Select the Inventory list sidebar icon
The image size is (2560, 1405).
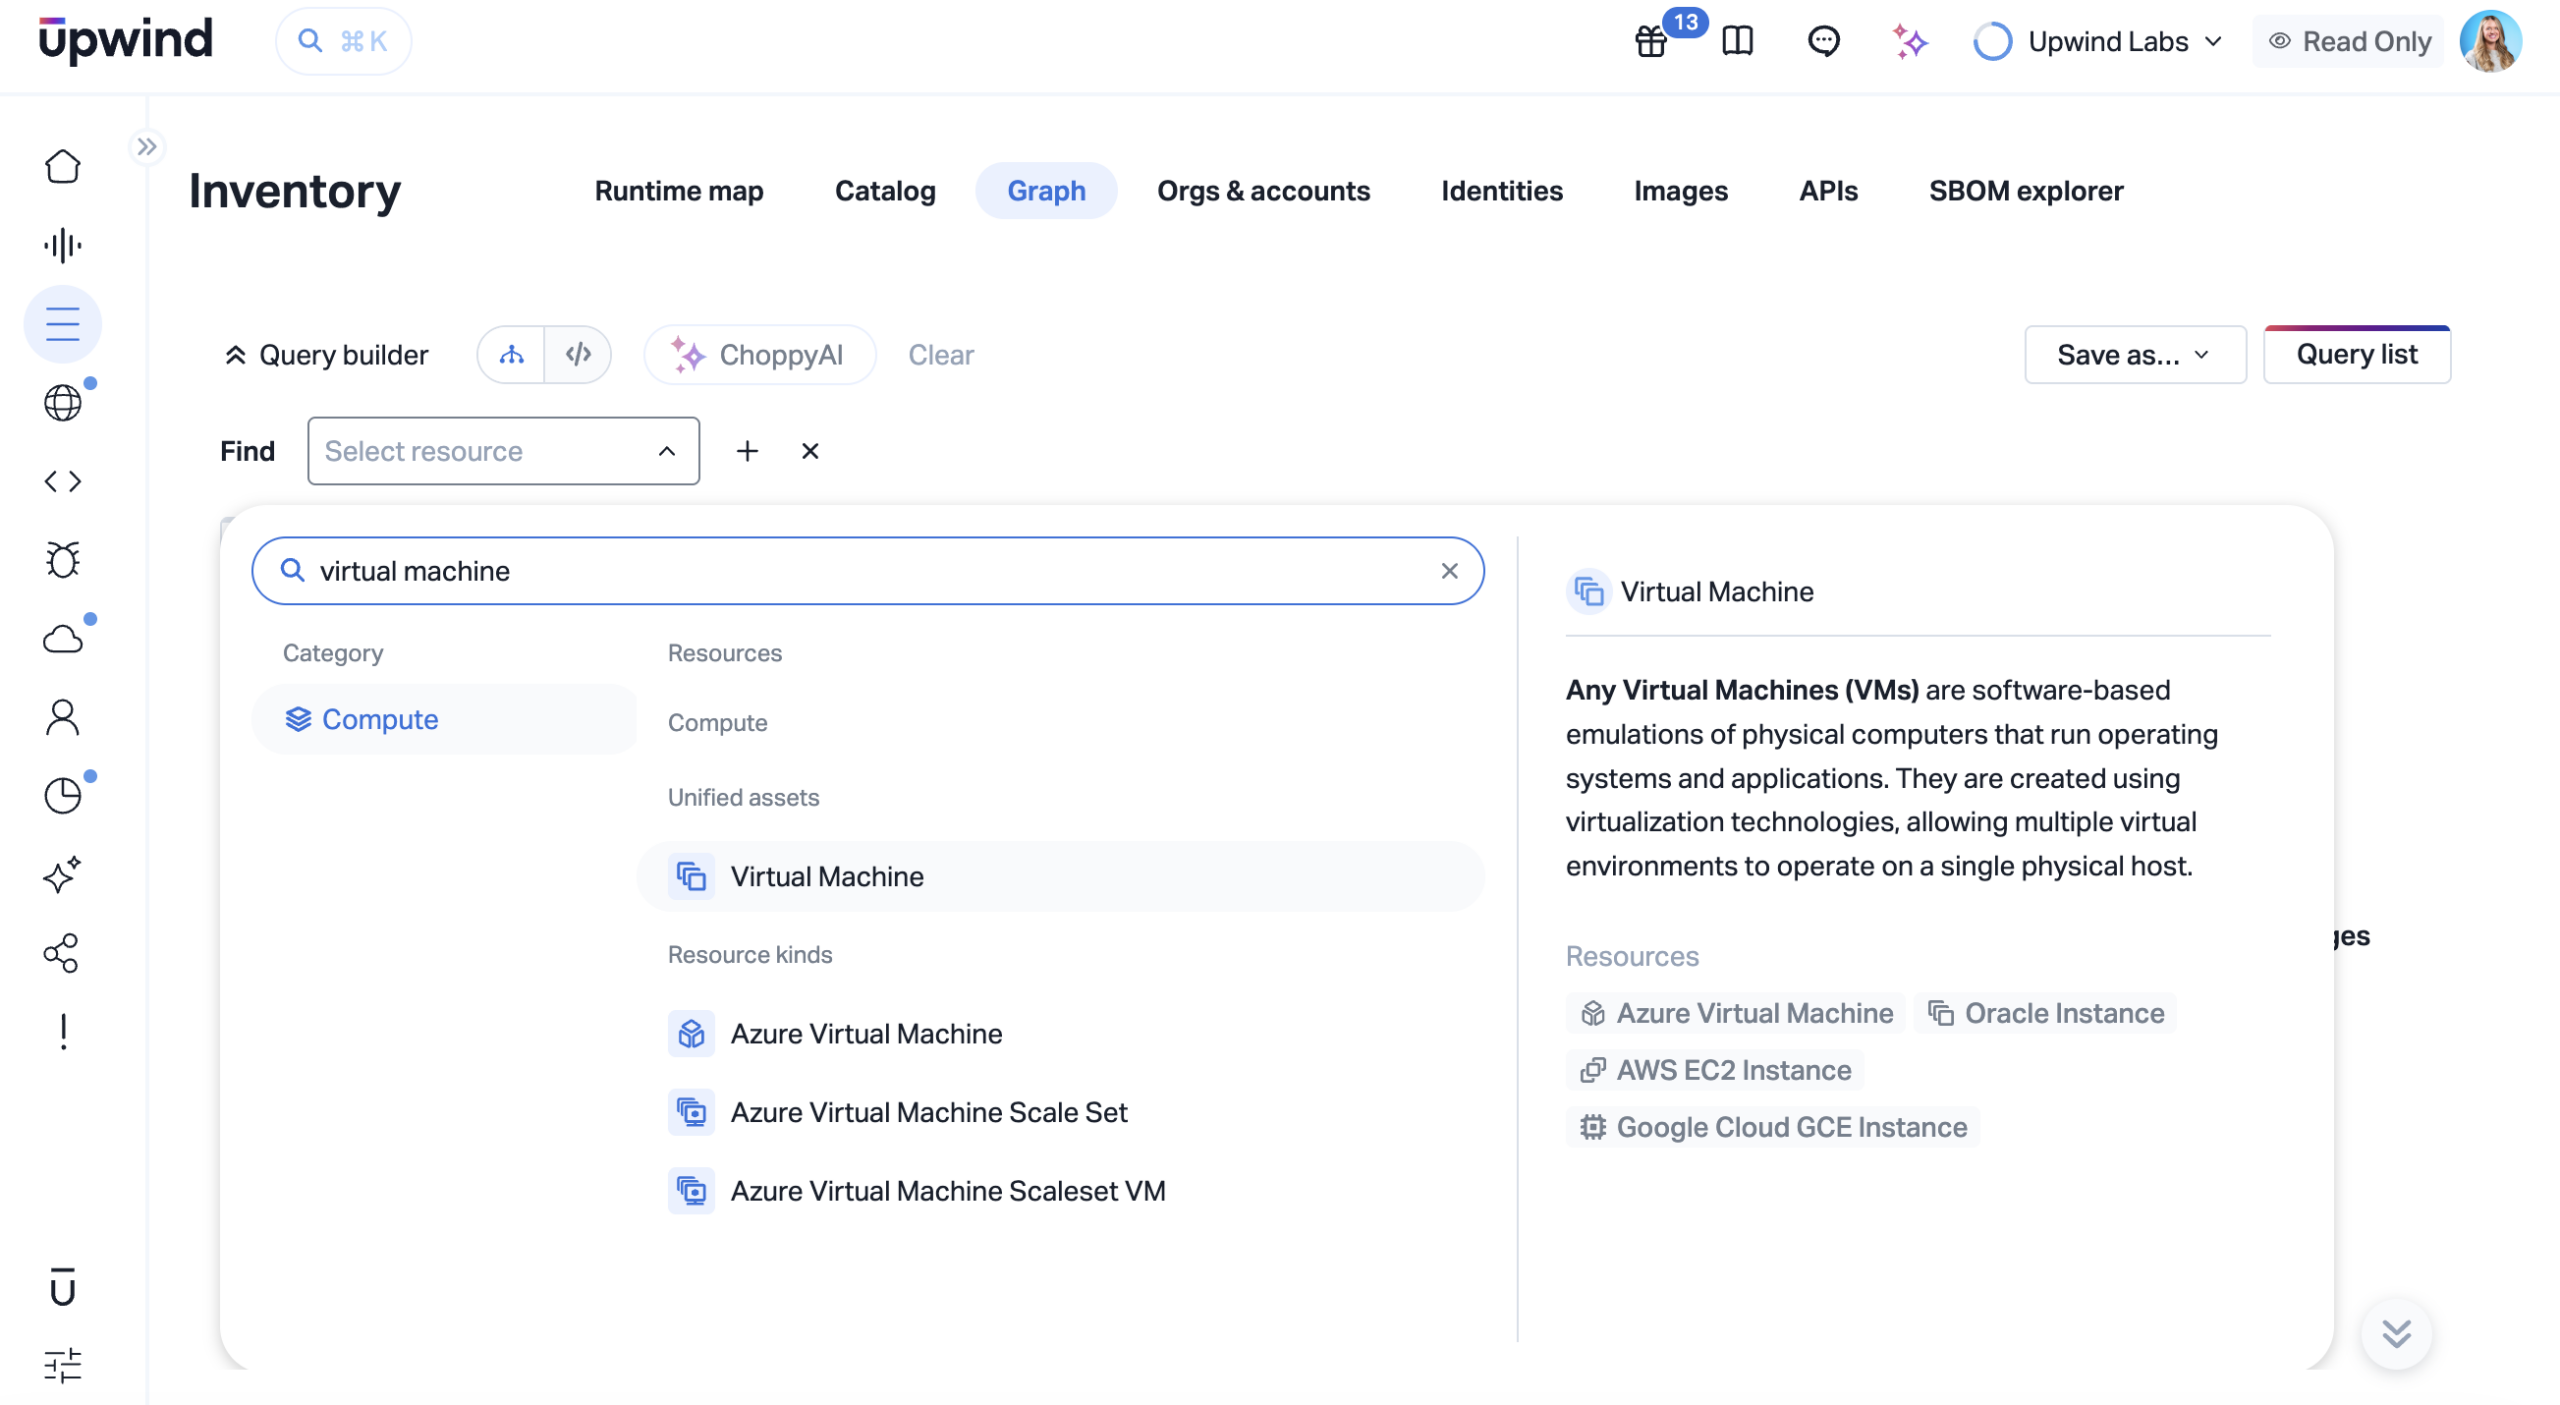click(x=62, y=324)
